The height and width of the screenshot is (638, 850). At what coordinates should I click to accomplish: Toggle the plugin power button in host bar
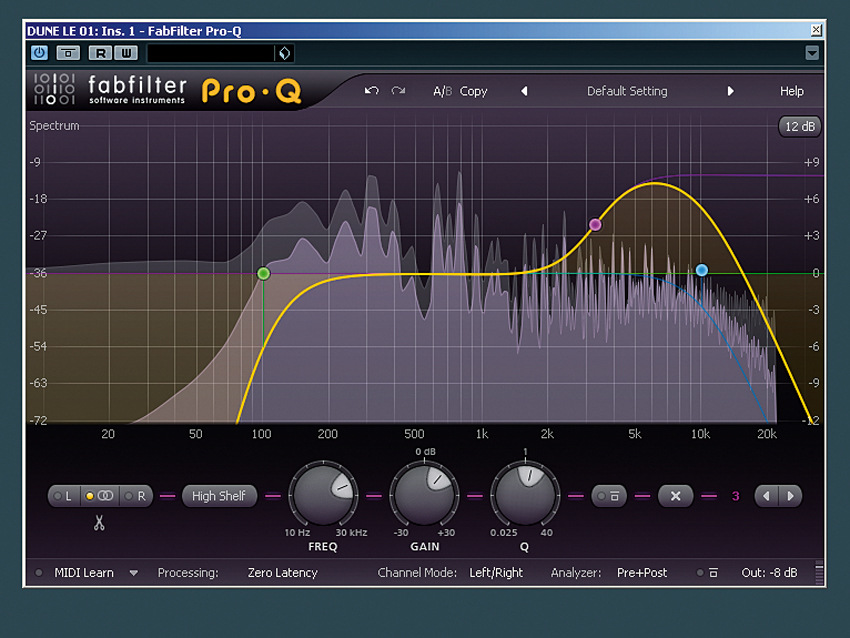click(x=39, y=53)
